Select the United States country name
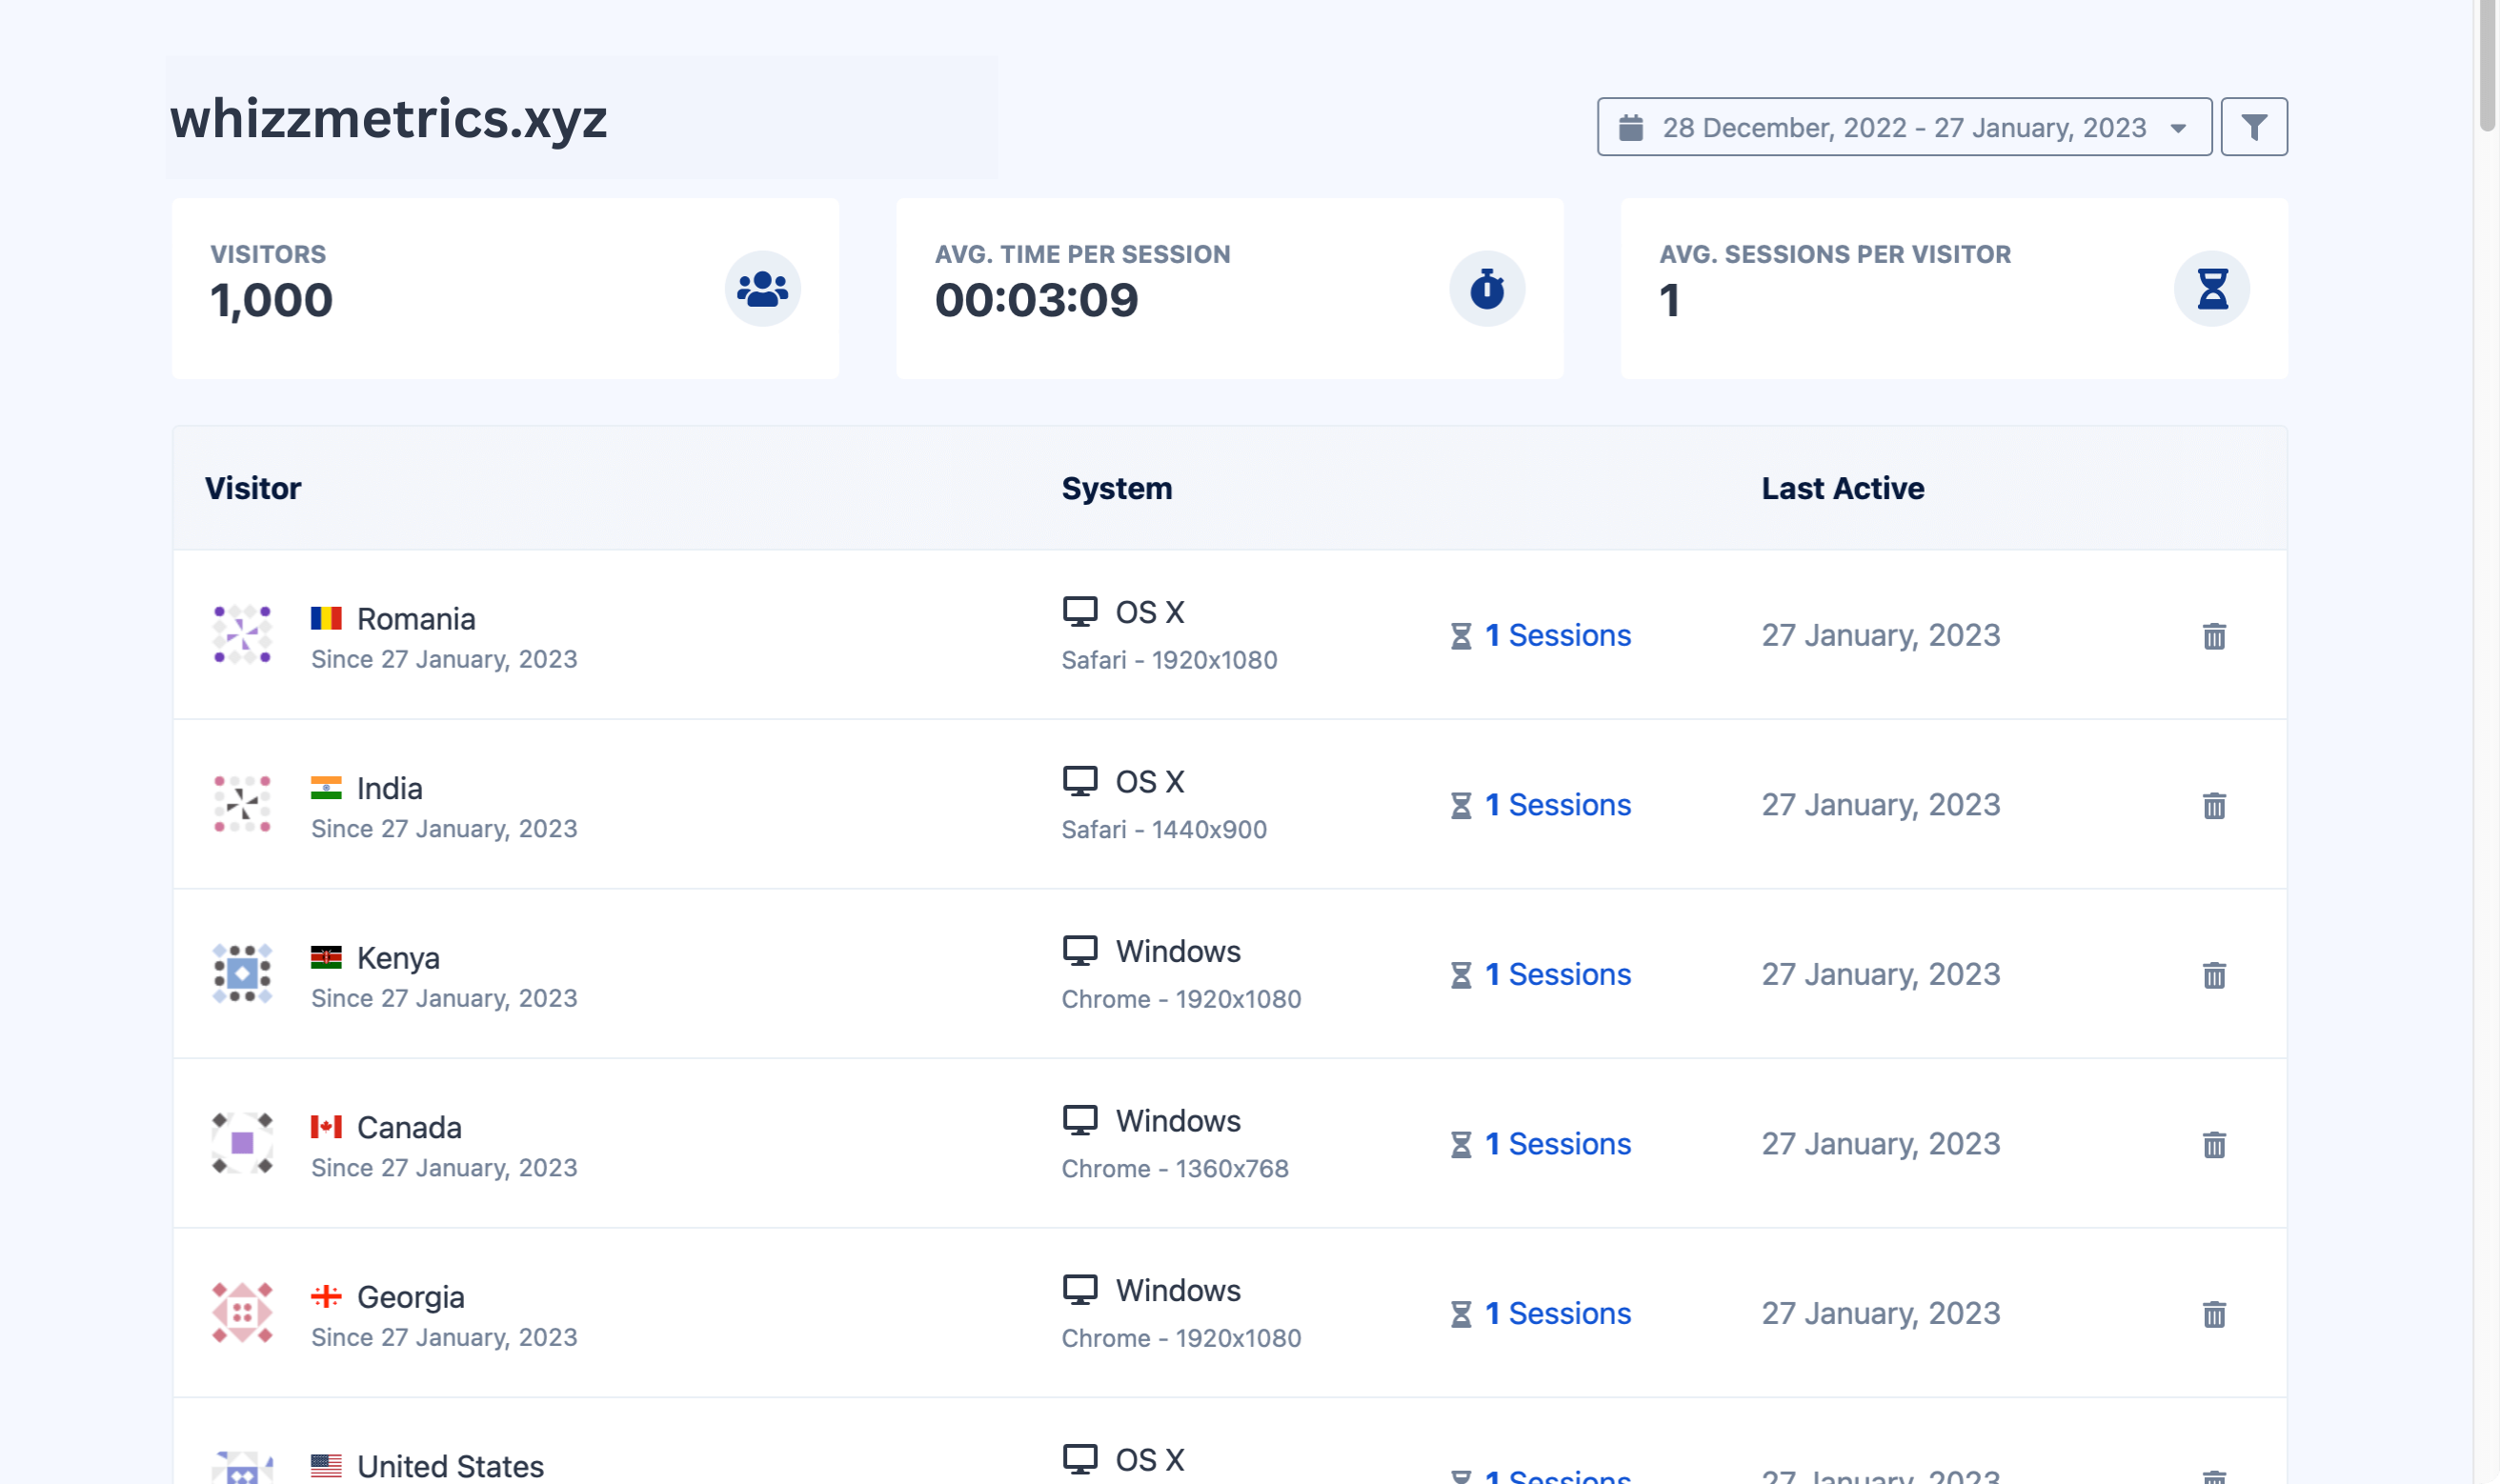Screen dimensions: 2500x1484 (x=450, y=1467)
